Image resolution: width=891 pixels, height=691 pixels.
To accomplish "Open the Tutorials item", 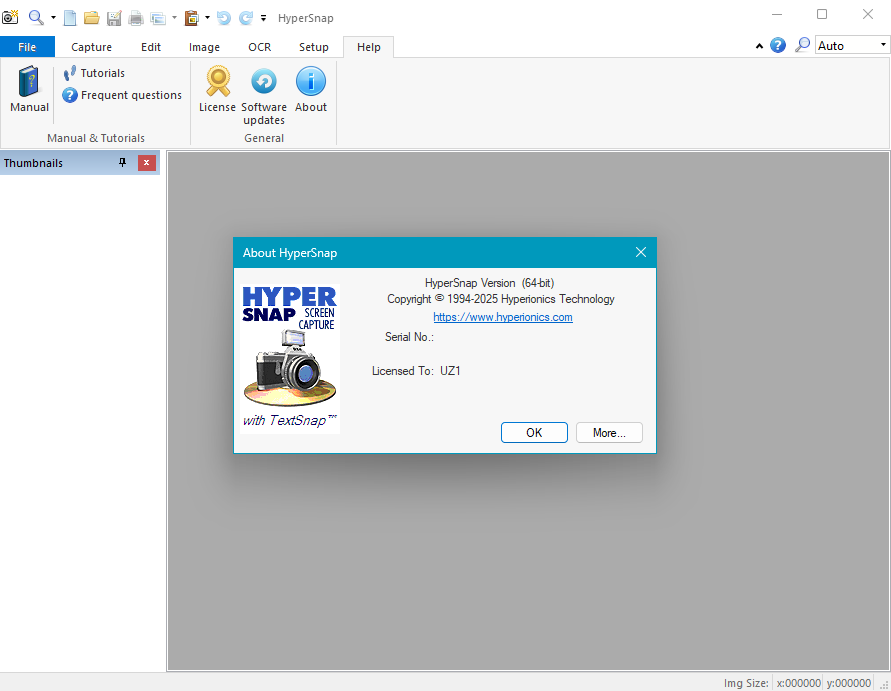I will point(94,73).
